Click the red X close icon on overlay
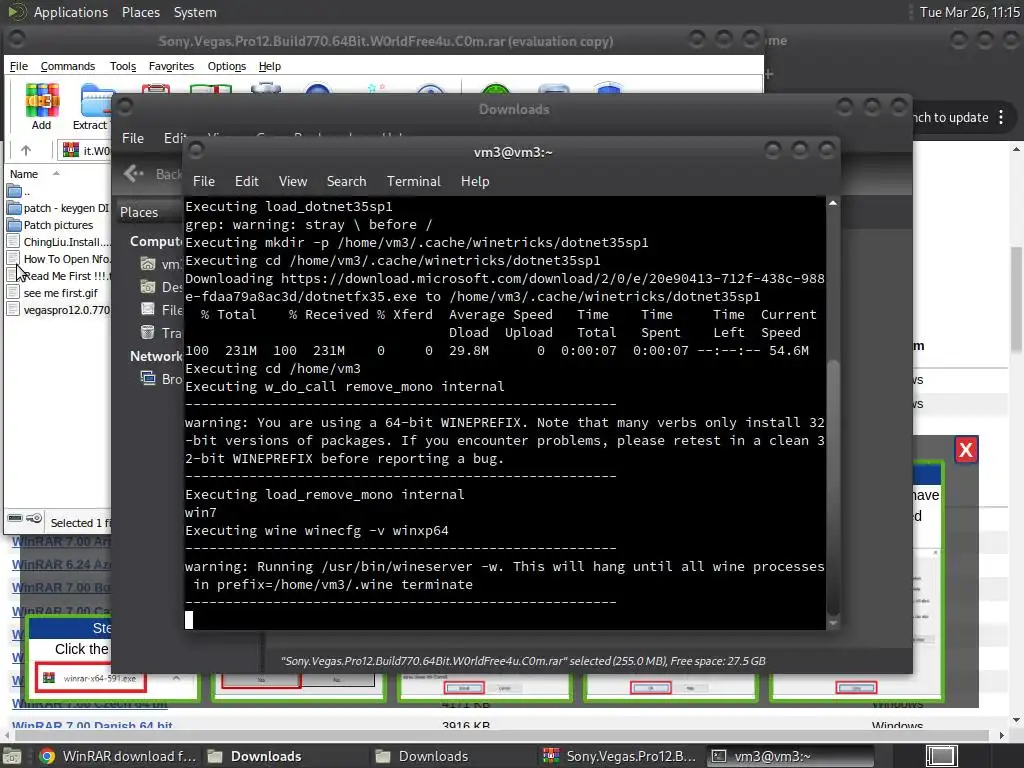This screenshot has width=1024, height=768. (966, 450)
